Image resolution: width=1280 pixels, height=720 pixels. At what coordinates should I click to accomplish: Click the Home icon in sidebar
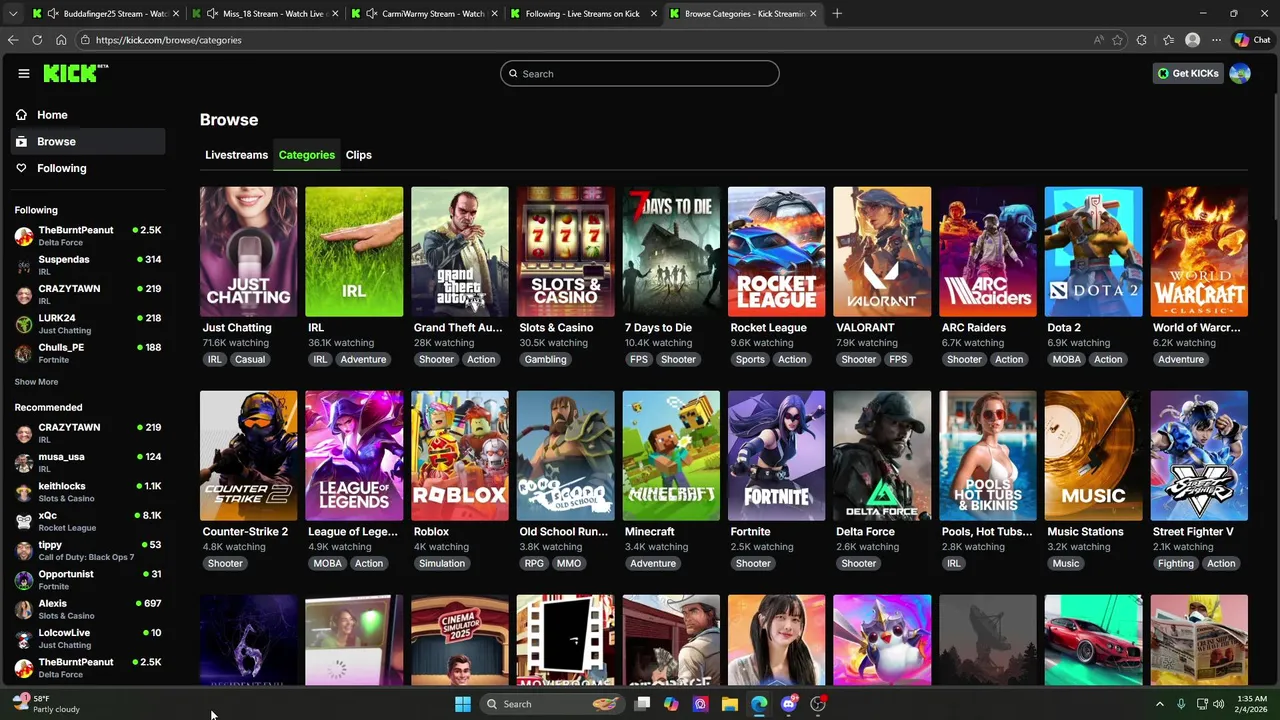(21, 115)
